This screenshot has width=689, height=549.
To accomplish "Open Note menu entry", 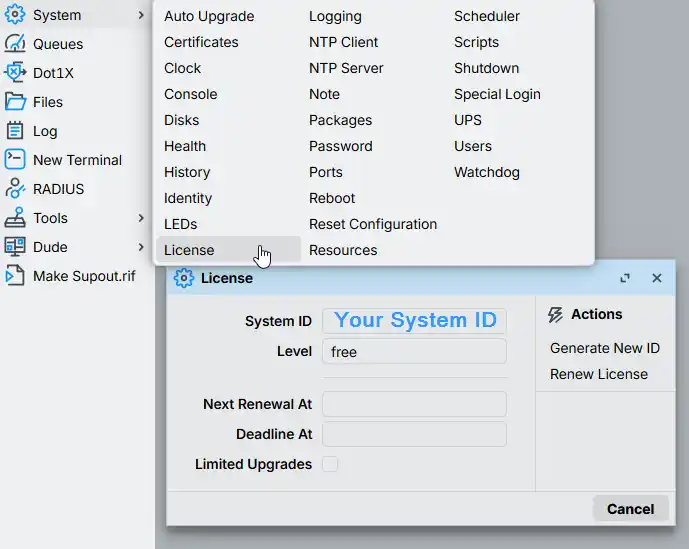I will (x=324, y=94).
